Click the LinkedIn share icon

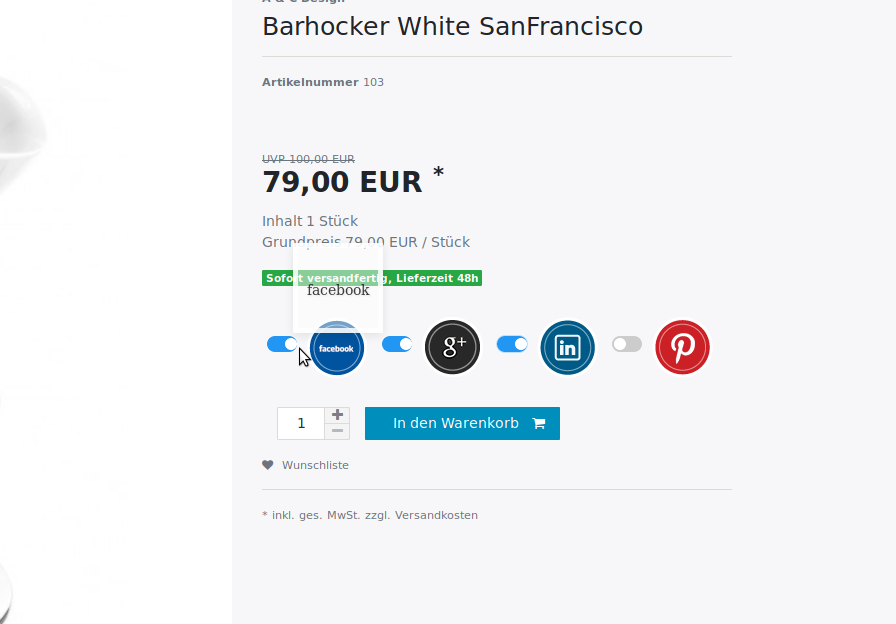coord(568,347)
